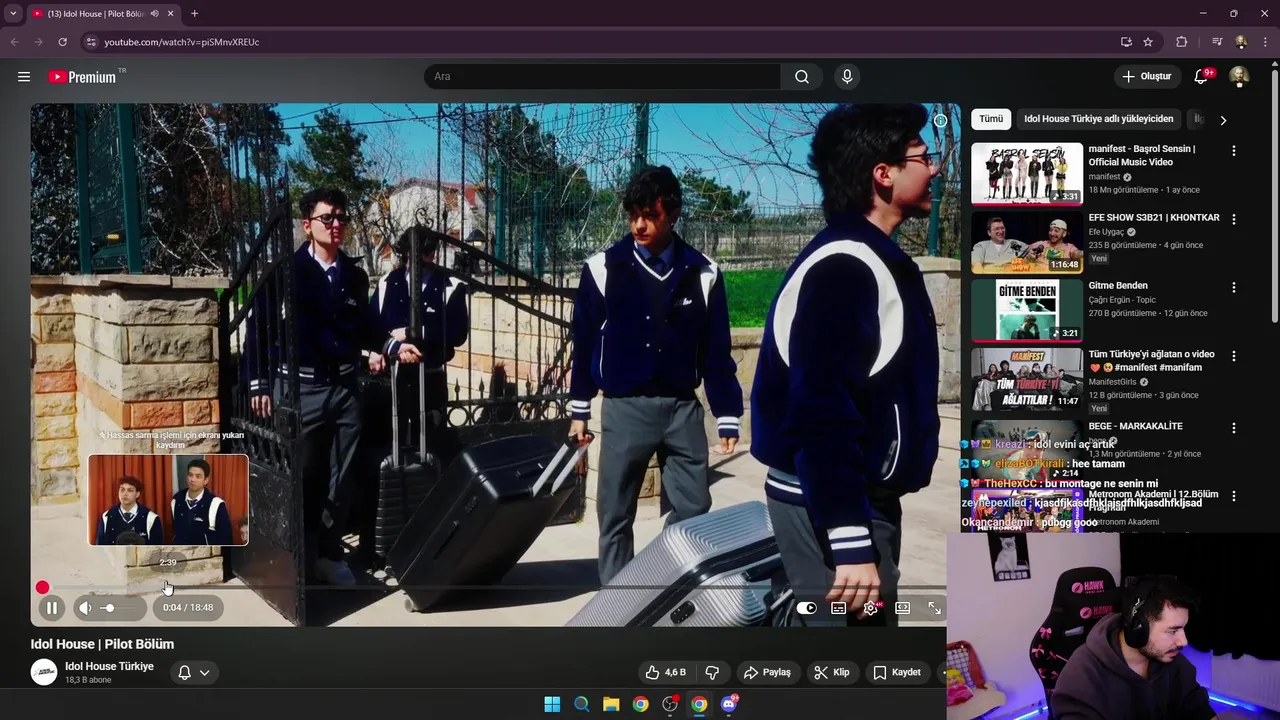Click the red playhead scrubber dot
This screenshot has width=1280, height=720.
click(42, 587)
